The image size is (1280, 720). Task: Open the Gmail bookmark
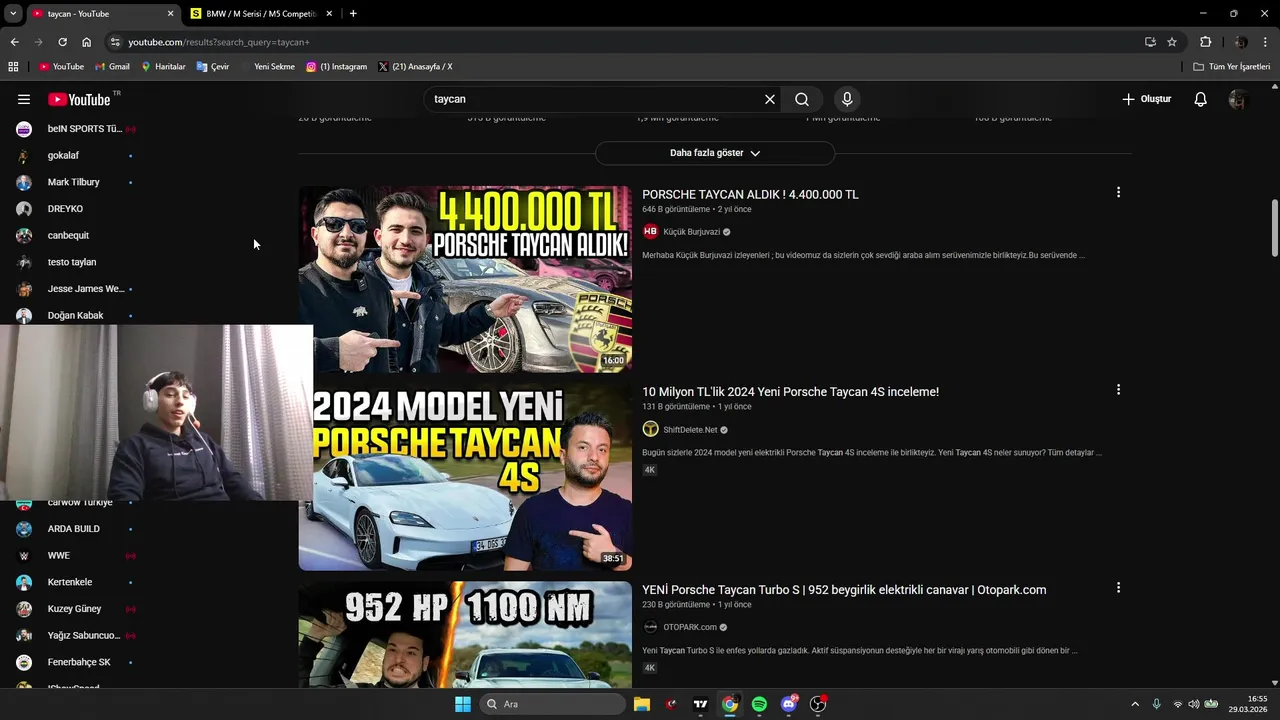click(112, 67)
